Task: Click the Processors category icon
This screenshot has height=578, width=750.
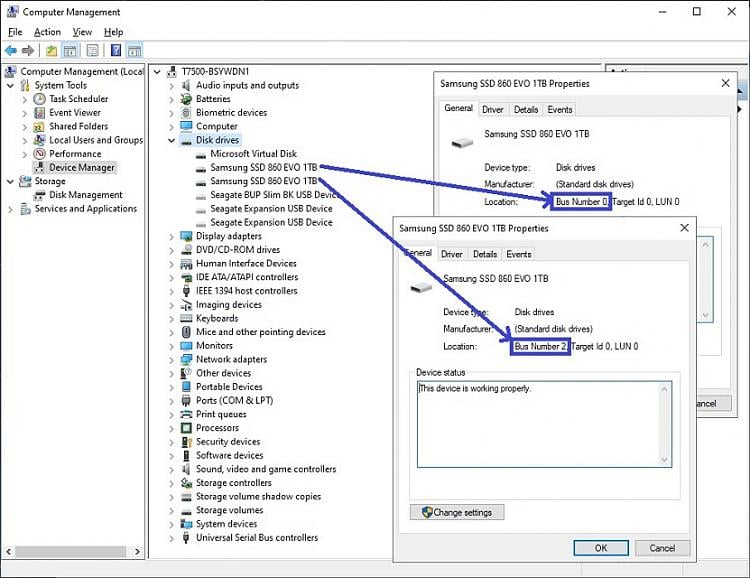Action: pos(186,428)
